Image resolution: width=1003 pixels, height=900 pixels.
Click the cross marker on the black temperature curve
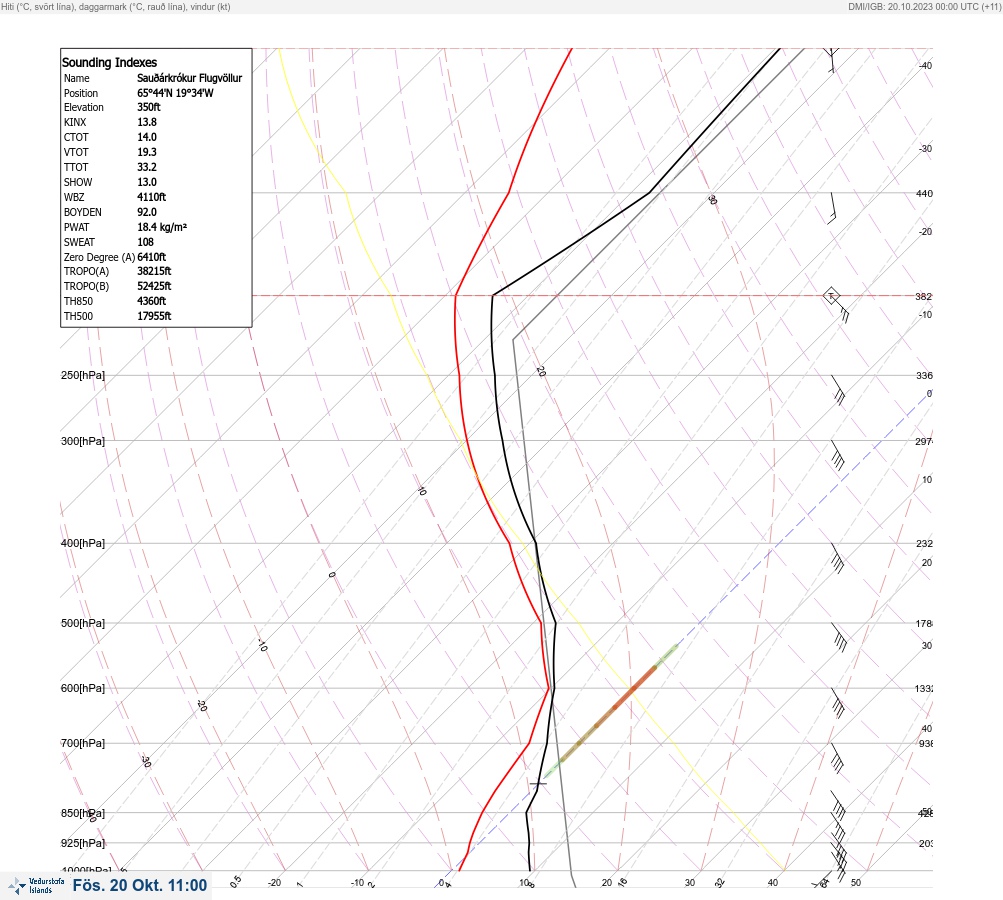538,783
